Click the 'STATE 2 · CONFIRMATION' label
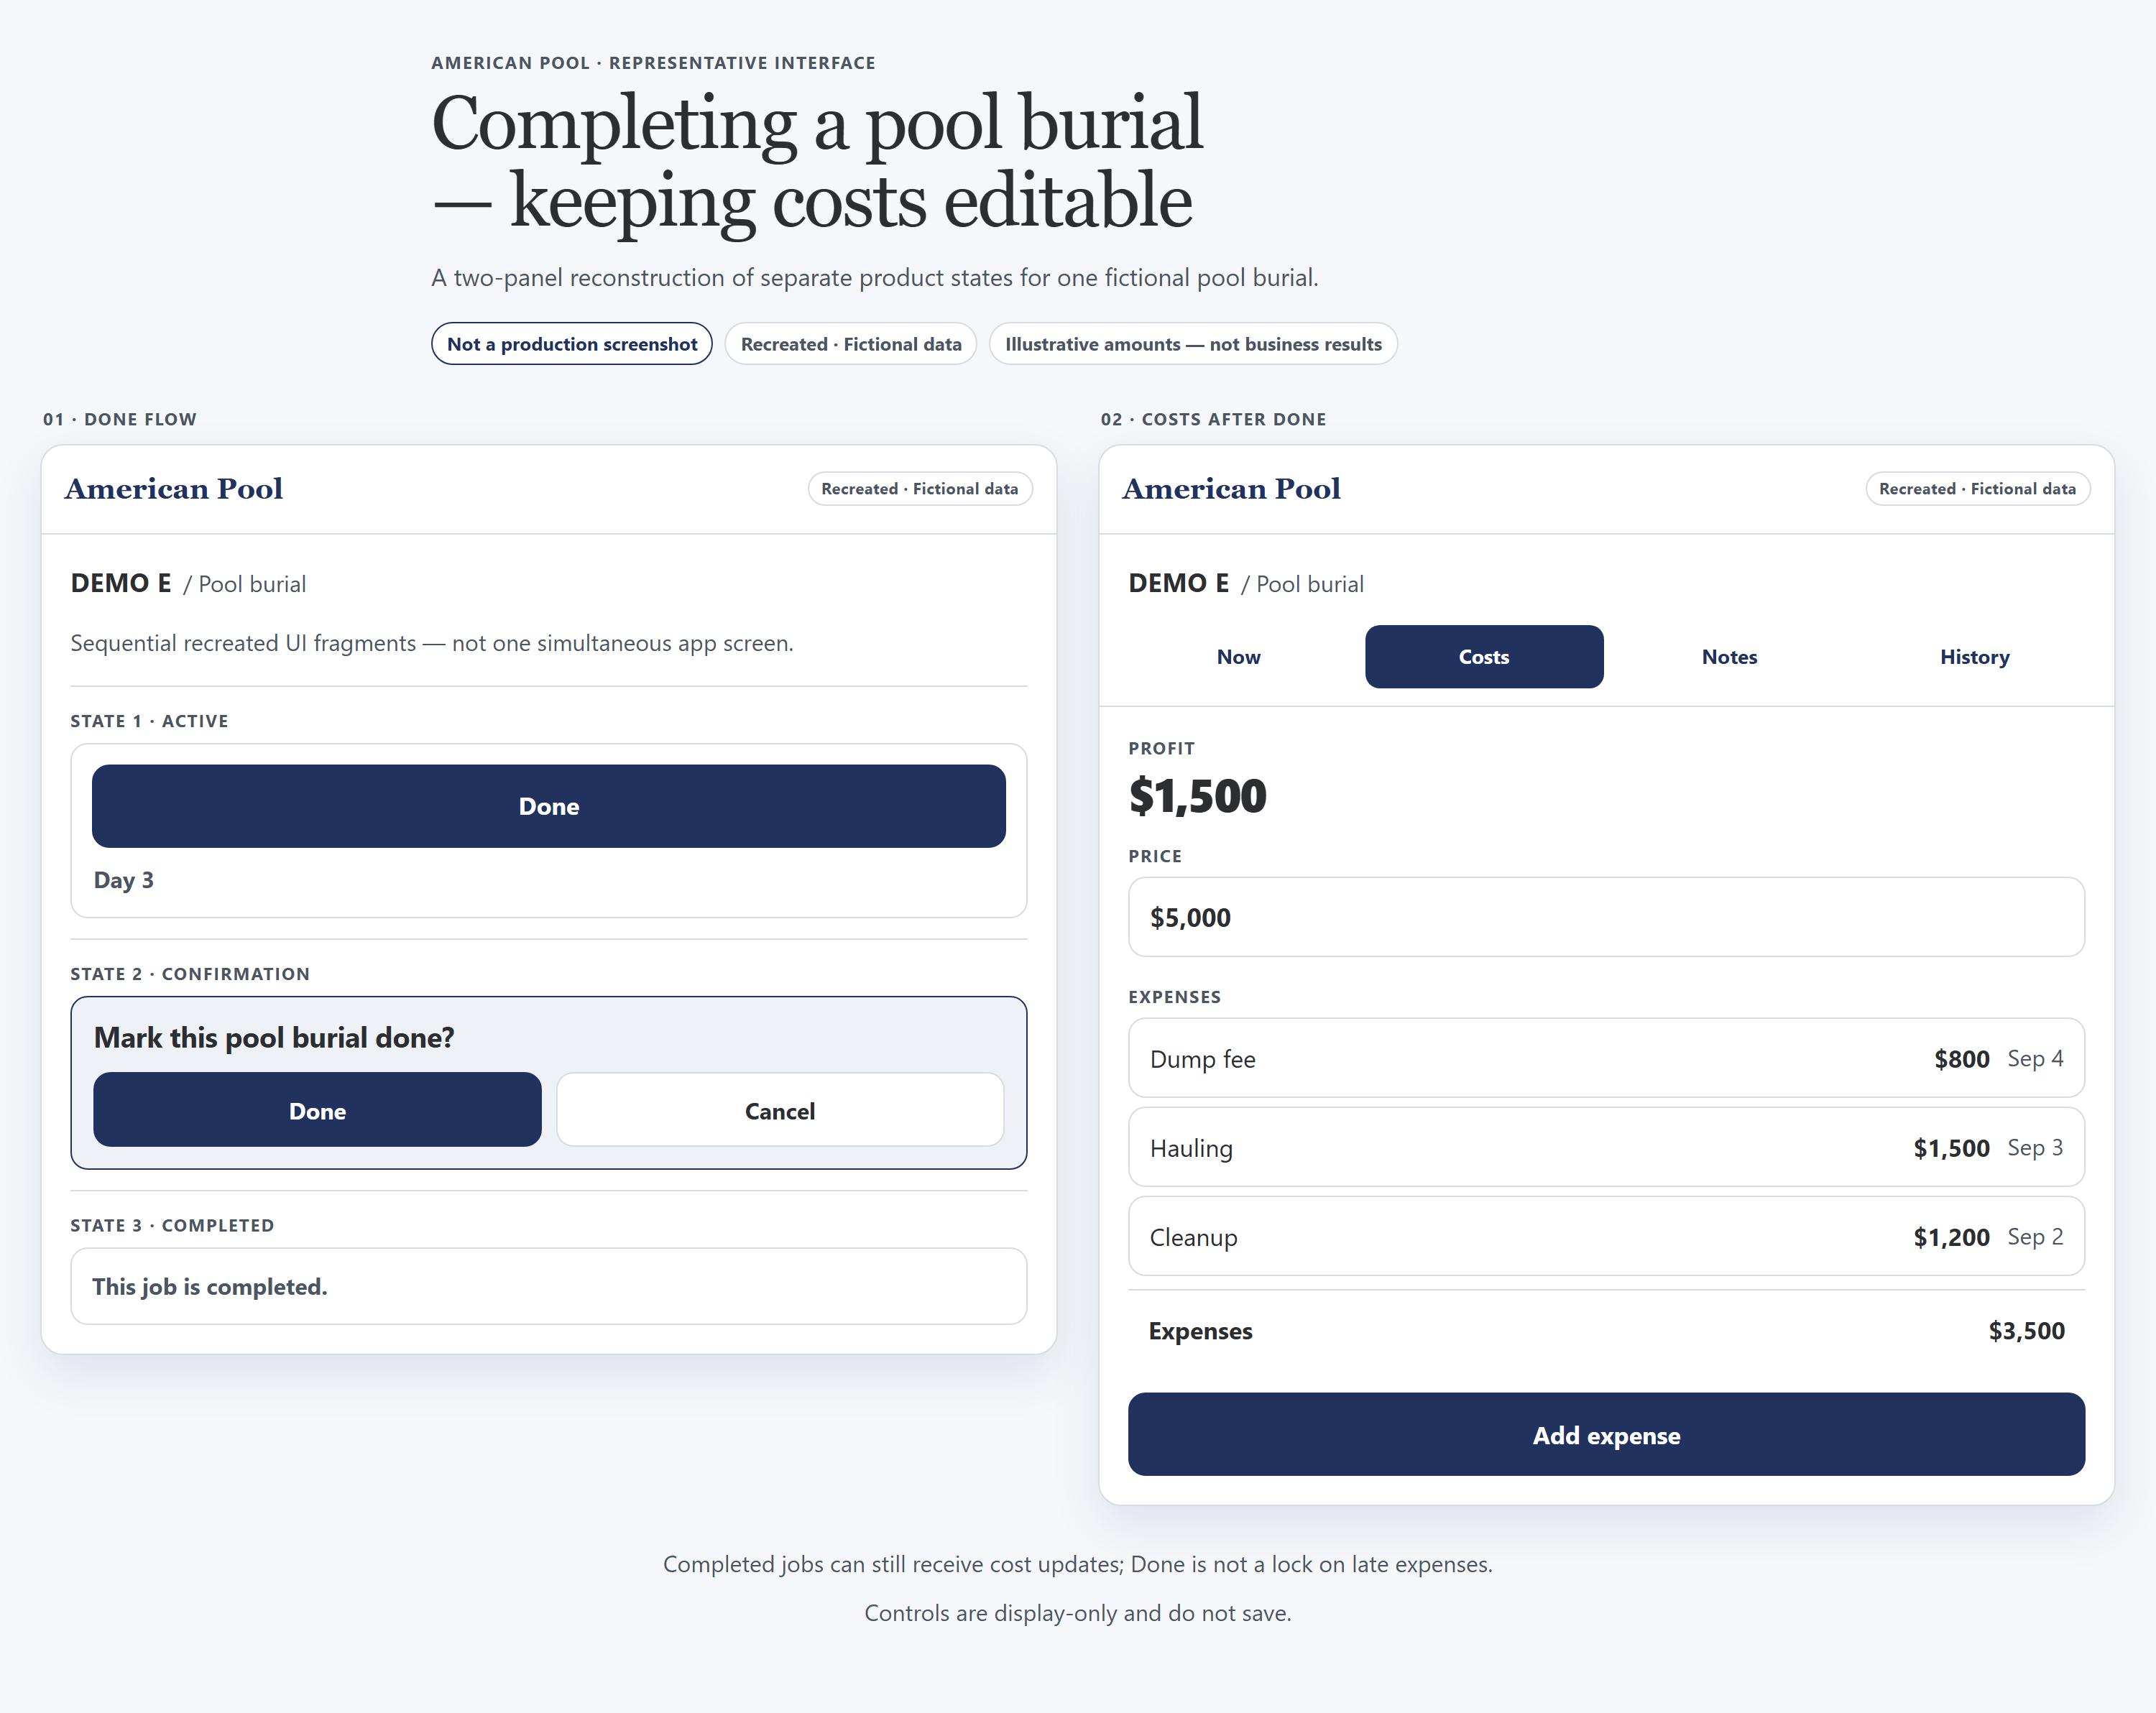 click(x=190, y=974)
